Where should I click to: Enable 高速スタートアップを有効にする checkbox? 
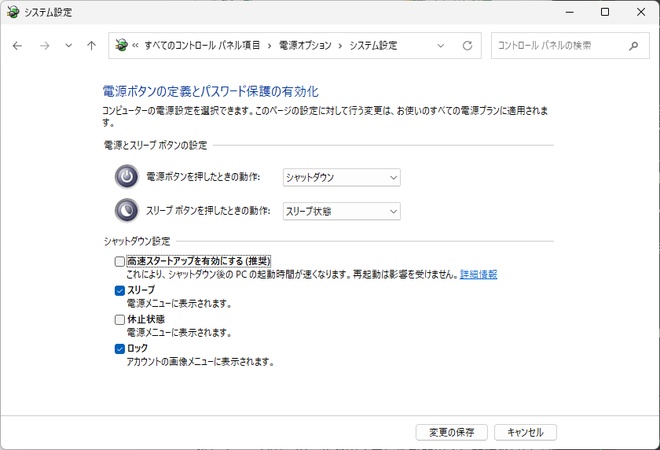[120, 261]
